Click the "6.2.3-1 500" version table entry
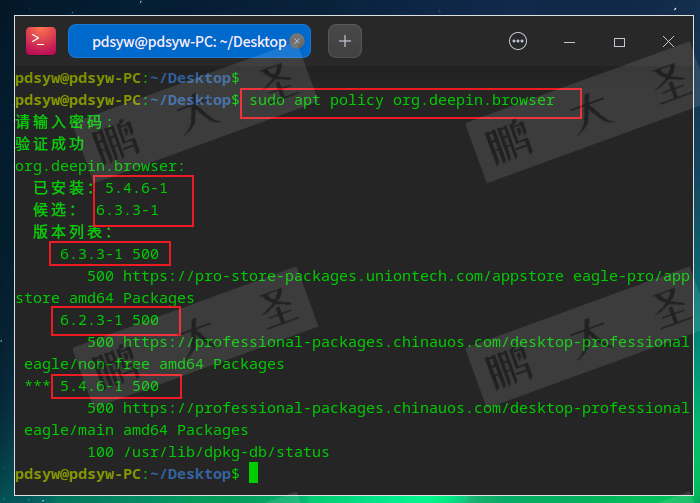Viewport: 700px width, 503px height. [109, 320]
